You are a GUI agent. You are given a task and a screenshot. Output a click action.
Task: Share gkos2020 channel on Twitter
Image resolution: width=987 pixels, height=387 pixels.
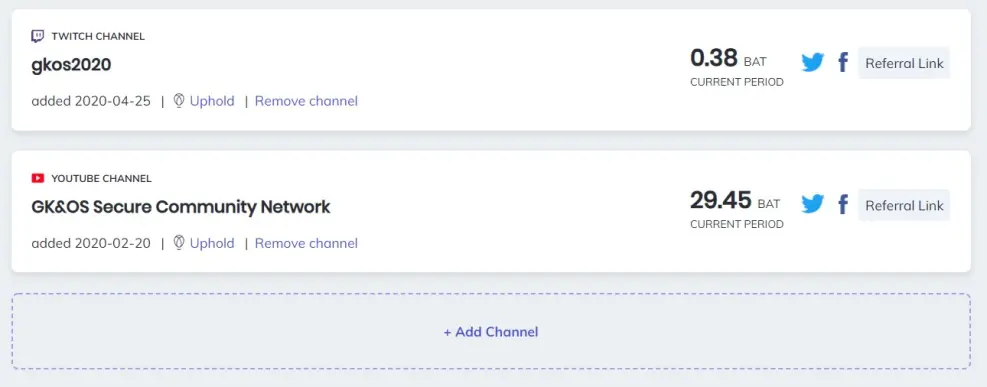813,62
